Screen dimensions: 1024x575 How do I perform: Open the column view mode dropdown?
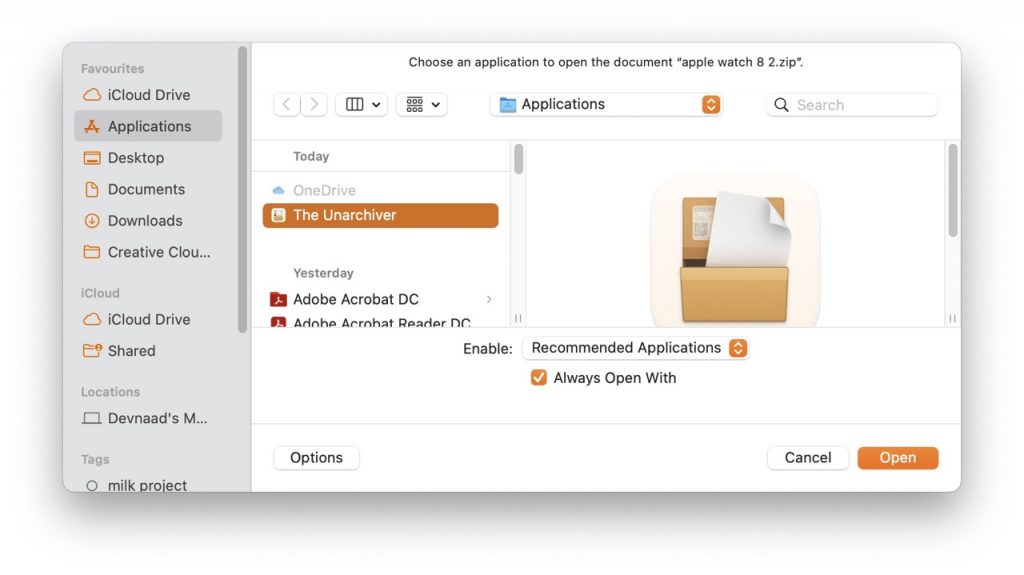coord(362,105)
